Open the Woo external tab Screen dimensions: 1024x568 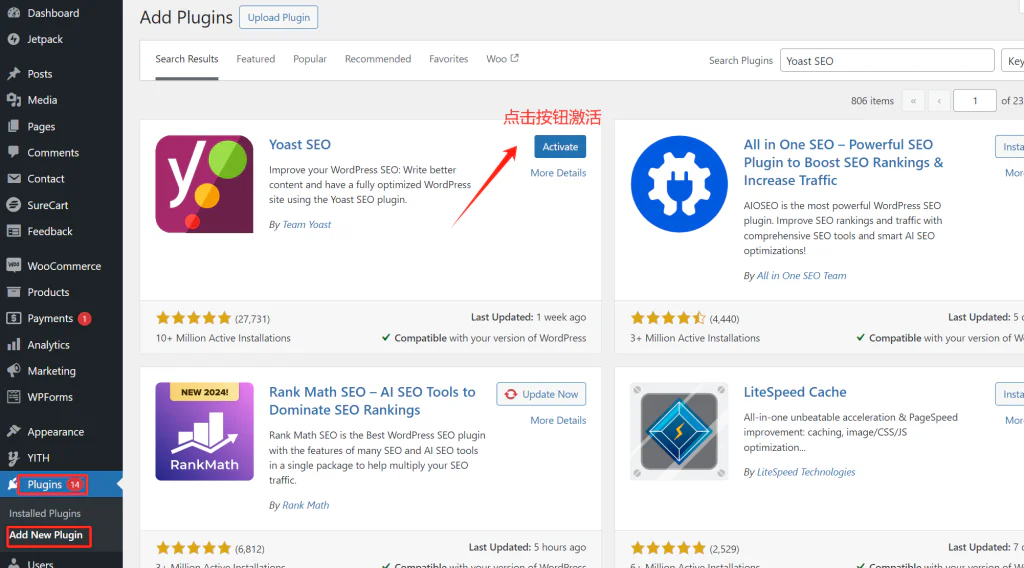pyautogui.click(x=502, y=59)
